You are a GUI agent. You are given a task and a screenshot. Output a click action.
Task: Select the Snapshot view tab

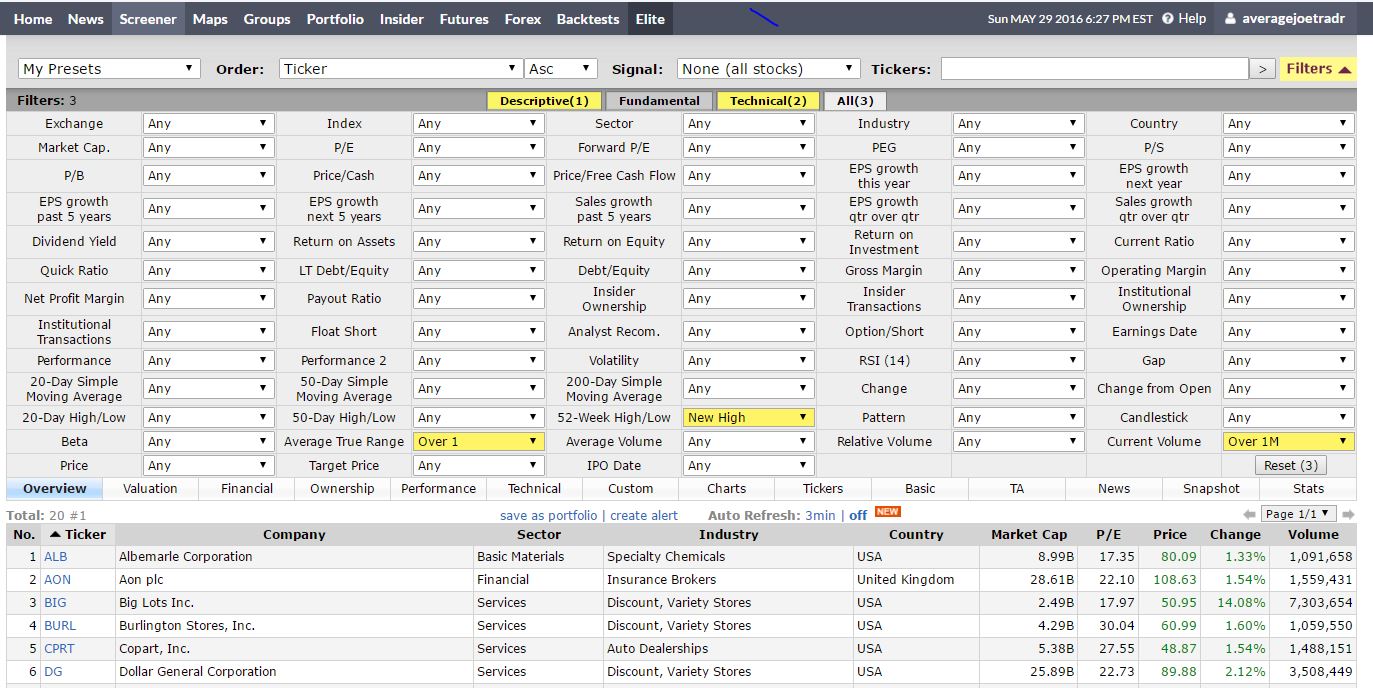coord(1211,489)
